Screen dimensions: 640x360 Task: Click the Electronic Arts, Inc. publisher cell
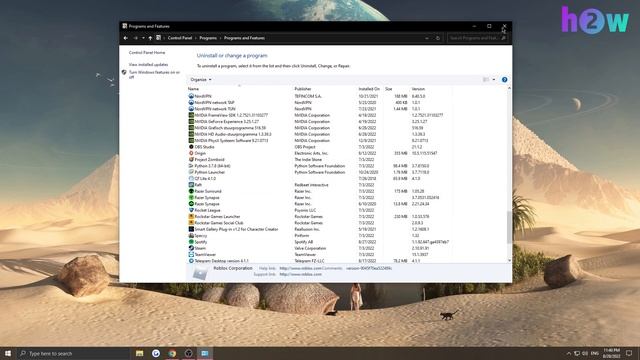coord(311,153)
